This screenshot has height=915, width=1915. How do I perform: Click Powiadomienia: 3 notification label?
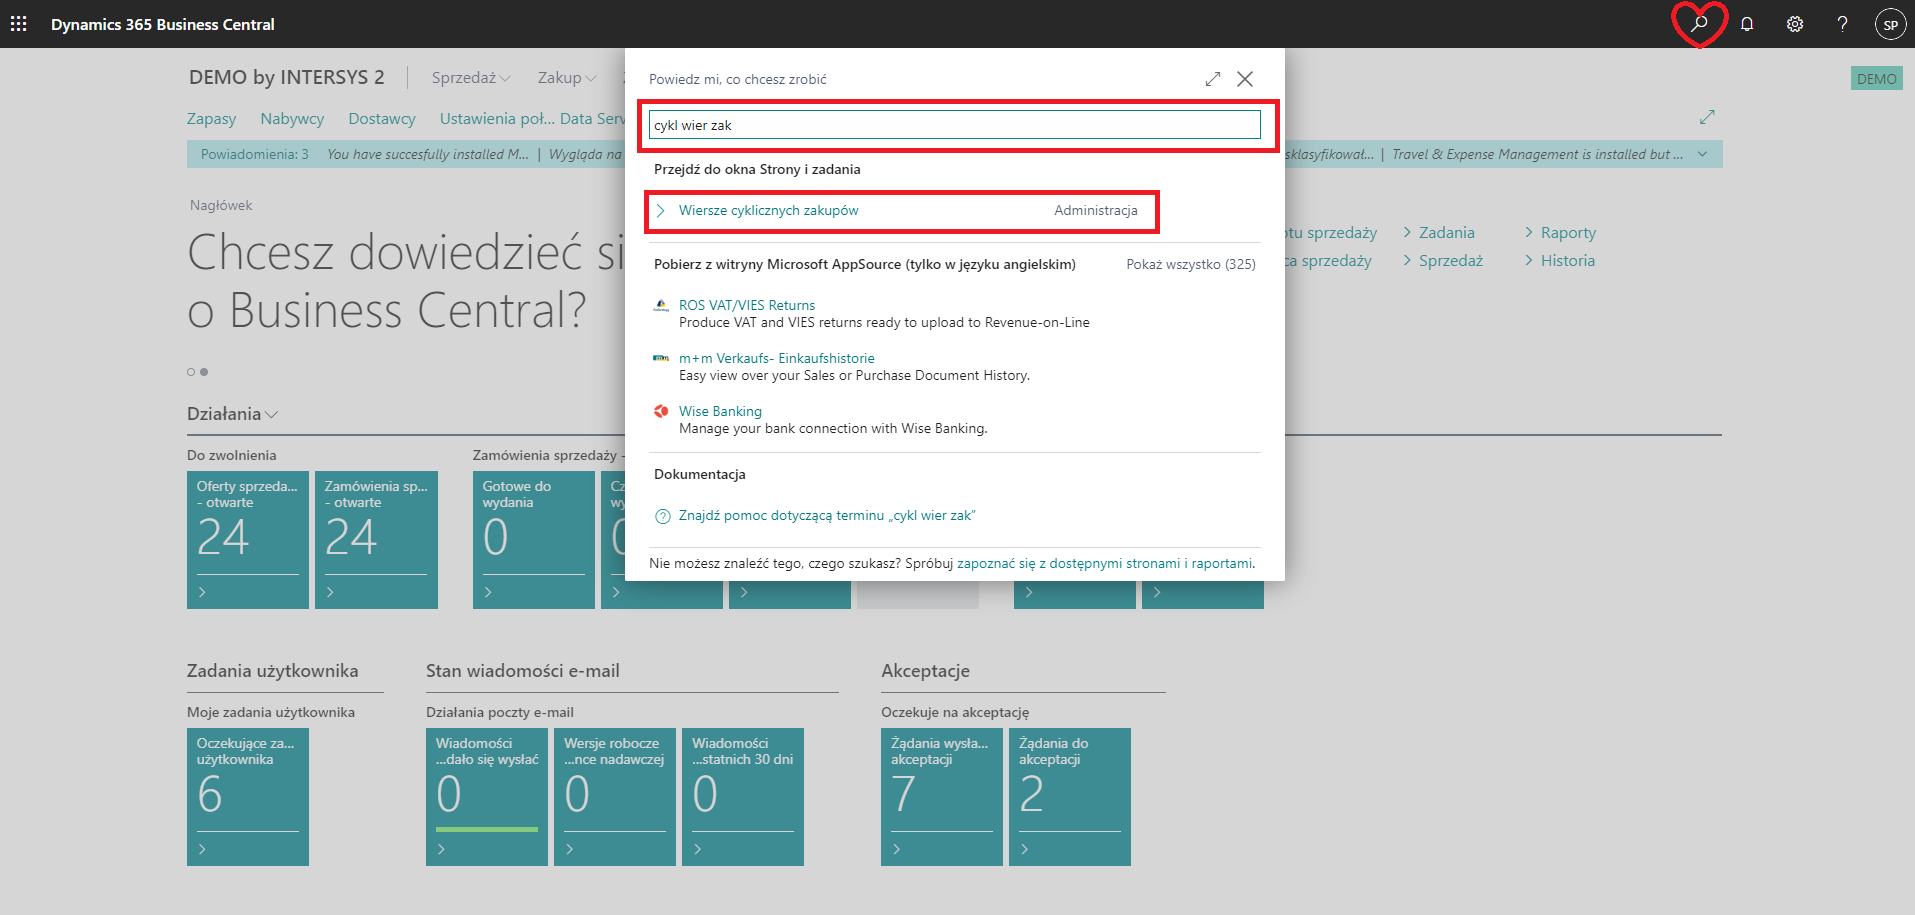pyautogui.click(x=255, y=154)
